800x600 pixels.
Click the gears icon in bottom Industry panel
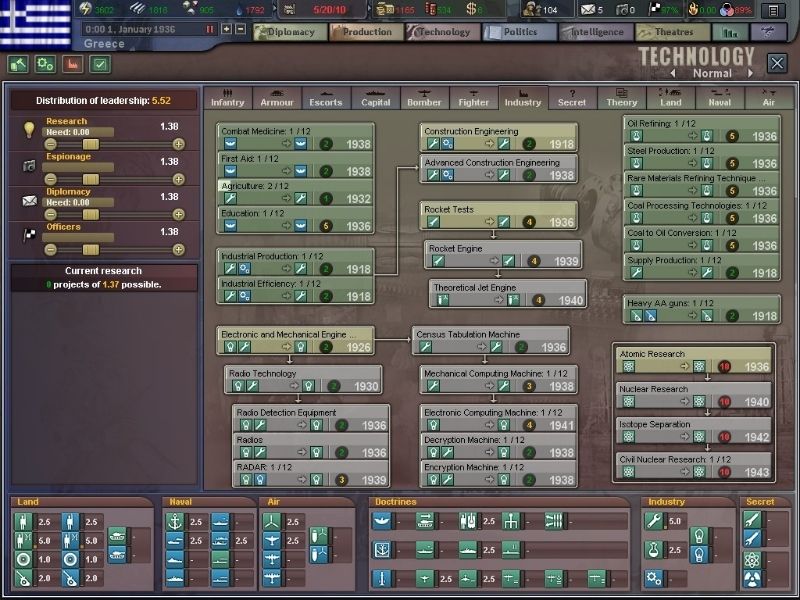click(x=654, y=579)
